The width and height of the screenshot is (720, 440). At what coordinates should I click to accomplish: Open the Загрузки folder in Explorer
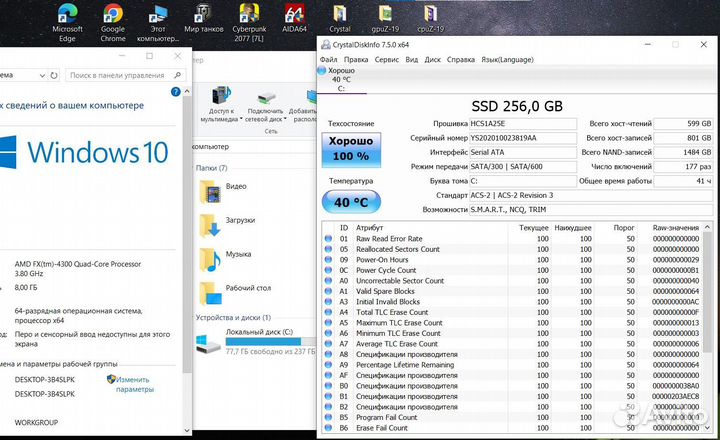tap(227, 225)
